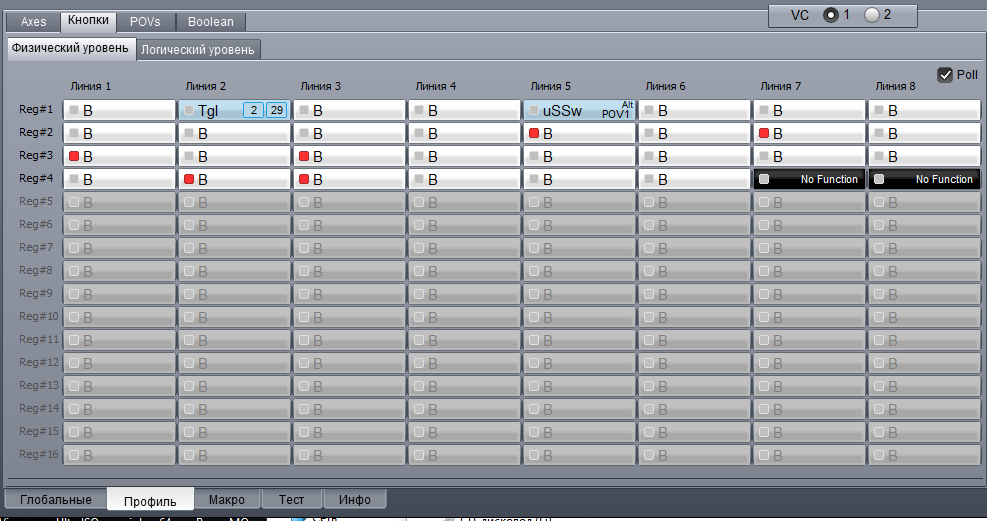
Task: Click the gray indicator in Reg#4 Линия 4
Action: [x=419, y=179]
